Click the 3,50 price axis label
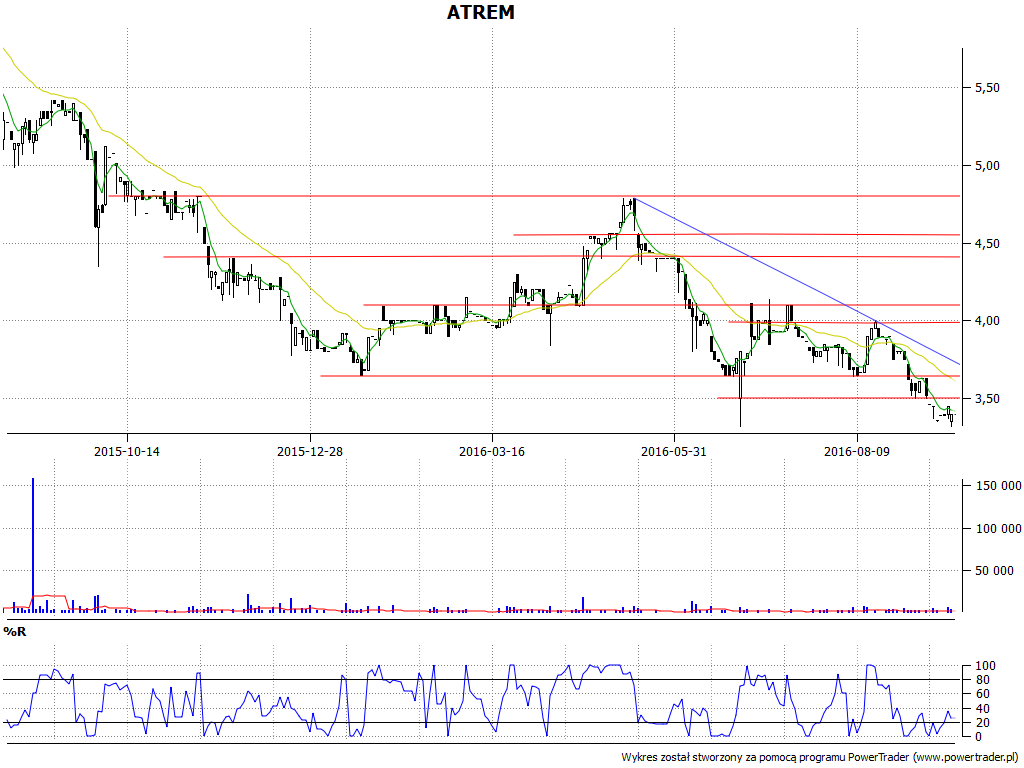The image size is (1024, 768). [x=987, y=398]
